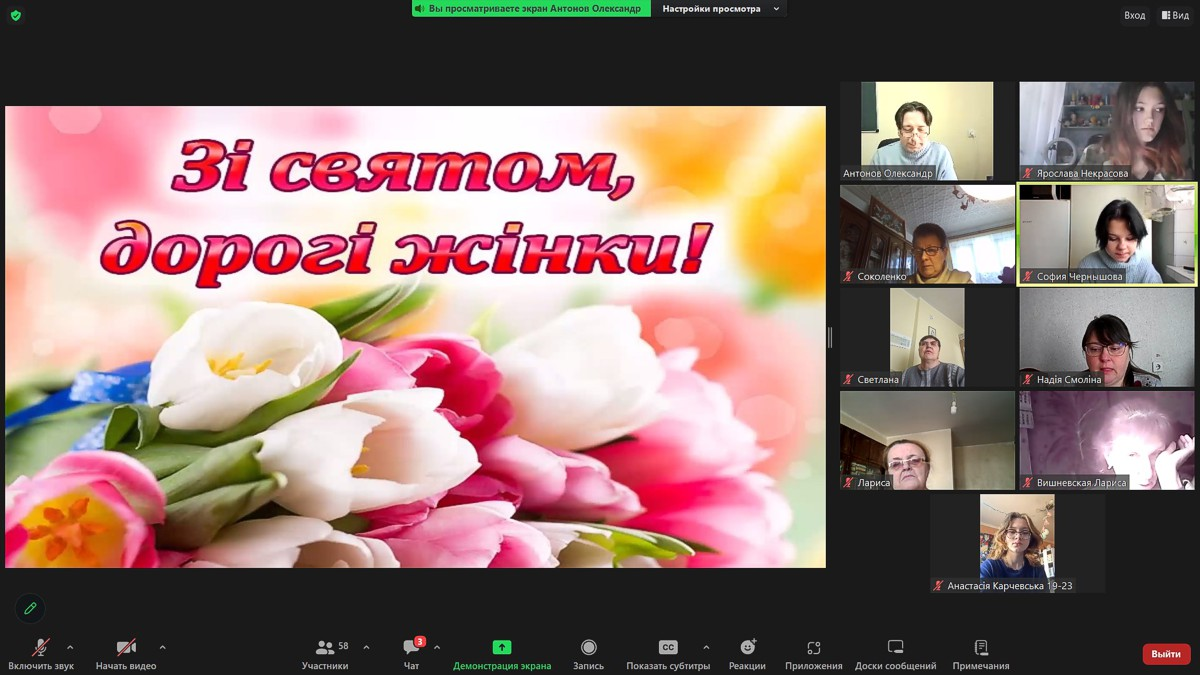
Task: Open the Участники participants panel
Action: point(325,655)
